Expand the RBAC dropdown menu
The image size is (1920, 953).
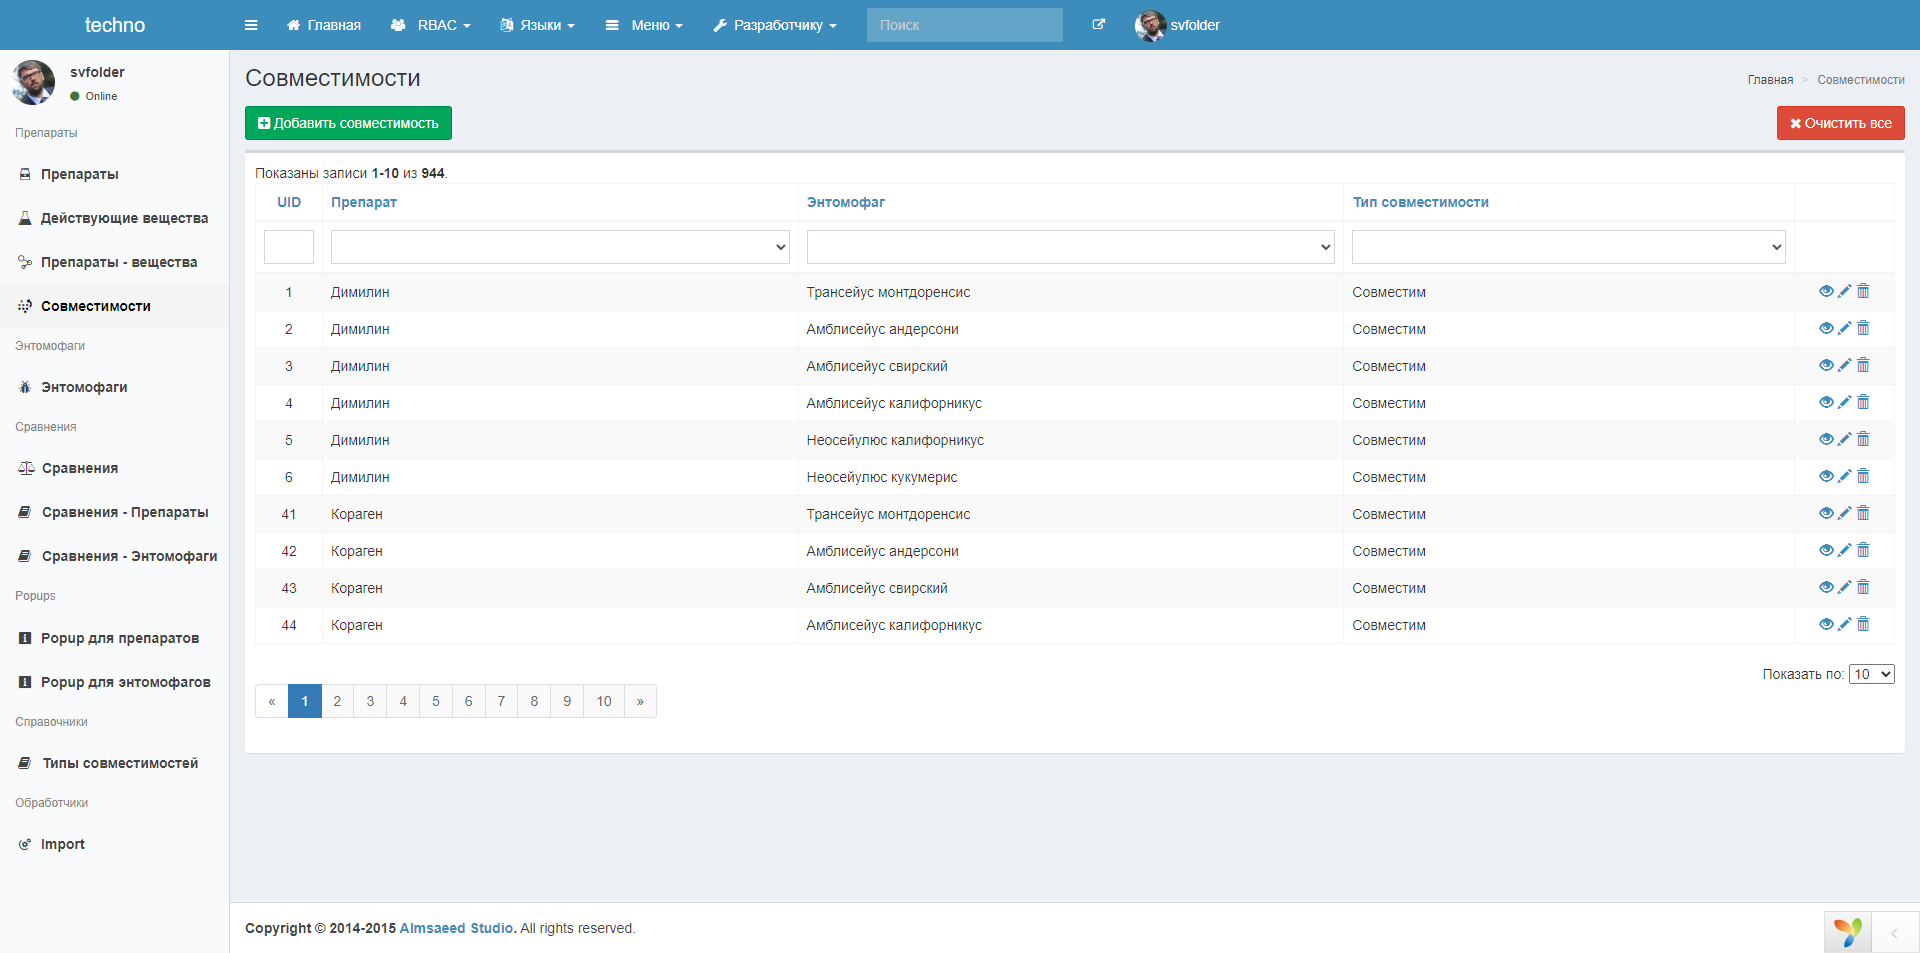coord(431,25)
